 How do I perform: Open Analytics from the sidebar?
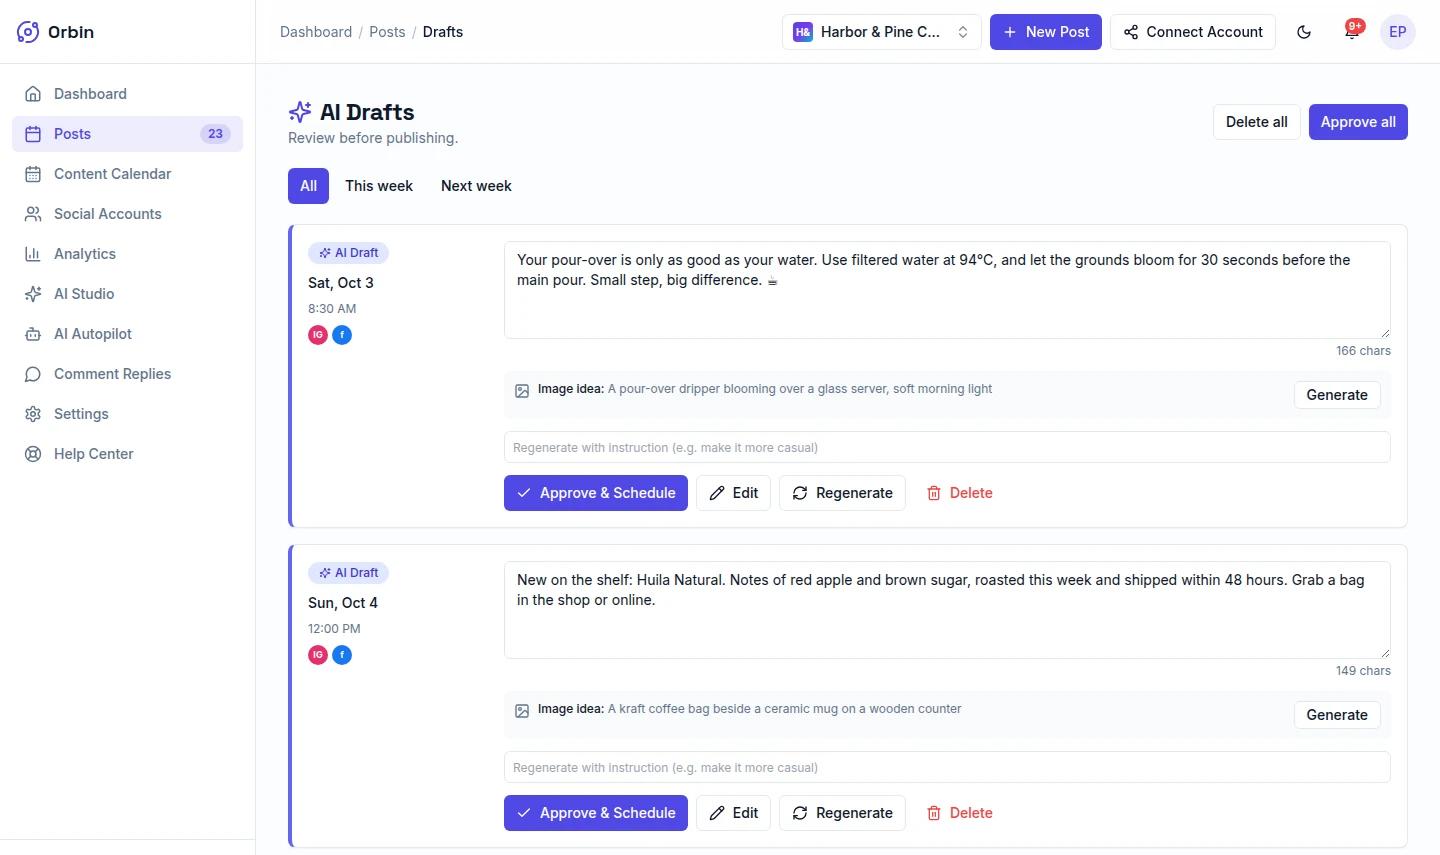tap(127, 254)
